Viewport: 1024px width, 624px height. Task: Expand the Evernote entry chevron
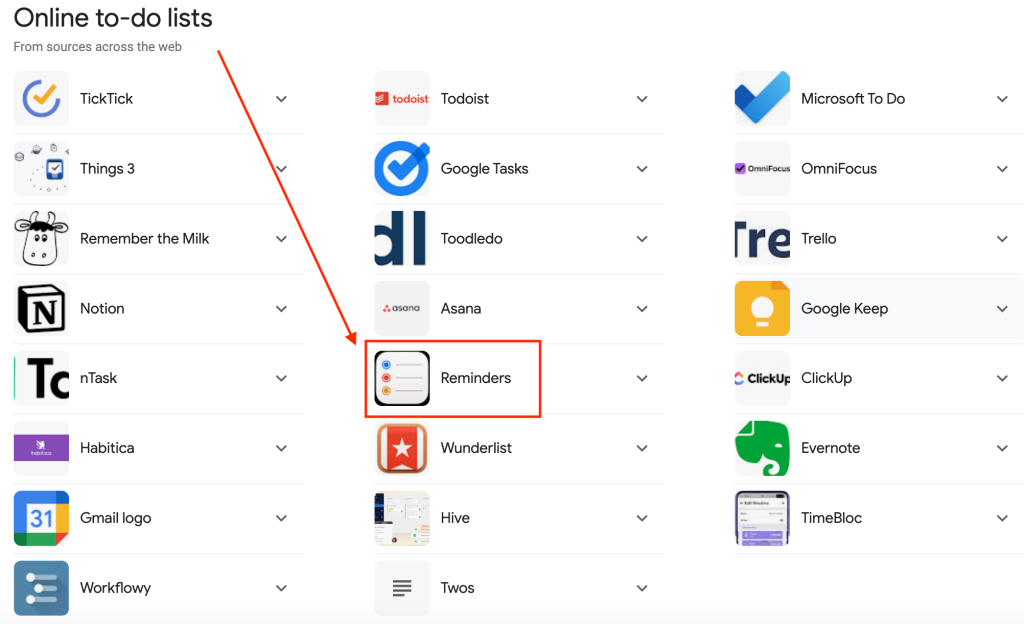tap(1002, 448)
